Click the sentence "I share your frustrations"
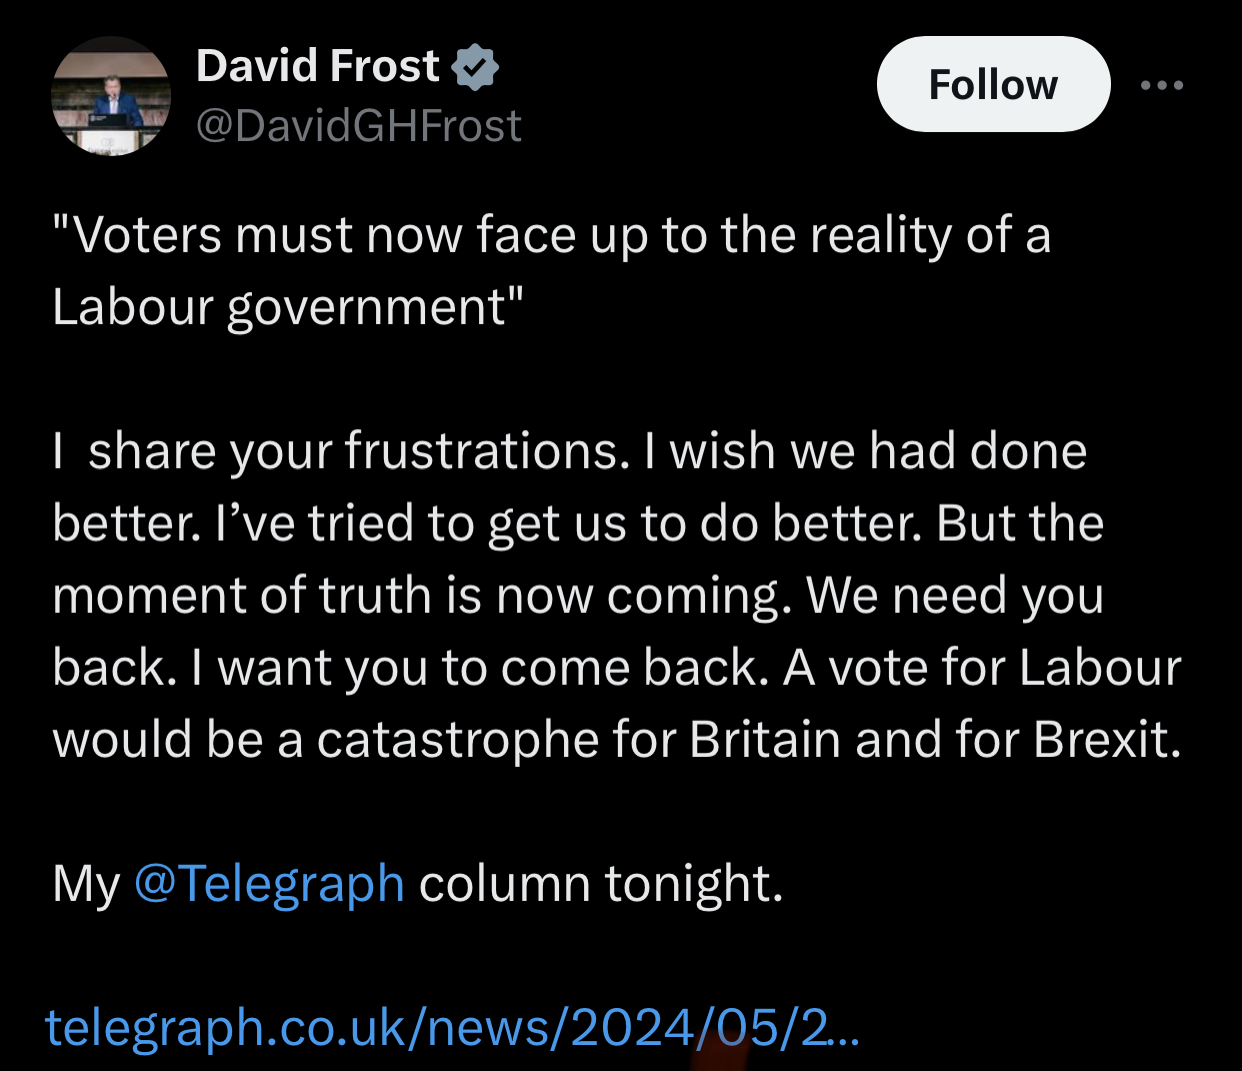 pyautogui.click(x=340, y=451)
